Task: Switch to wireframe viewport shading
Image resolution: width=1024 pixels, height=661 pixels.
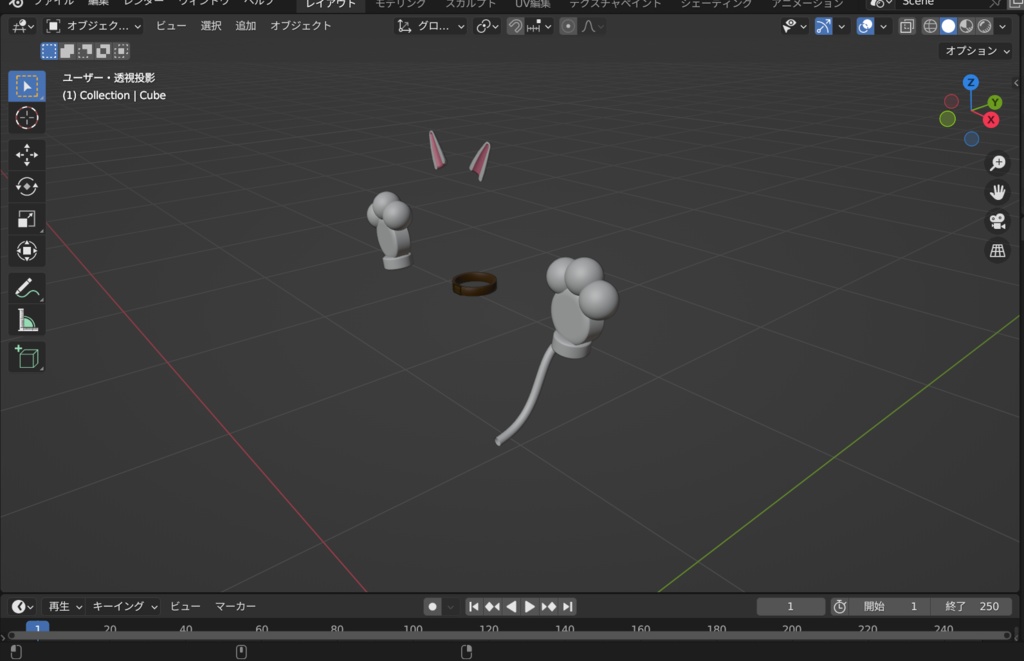Action: click(930, 26)
